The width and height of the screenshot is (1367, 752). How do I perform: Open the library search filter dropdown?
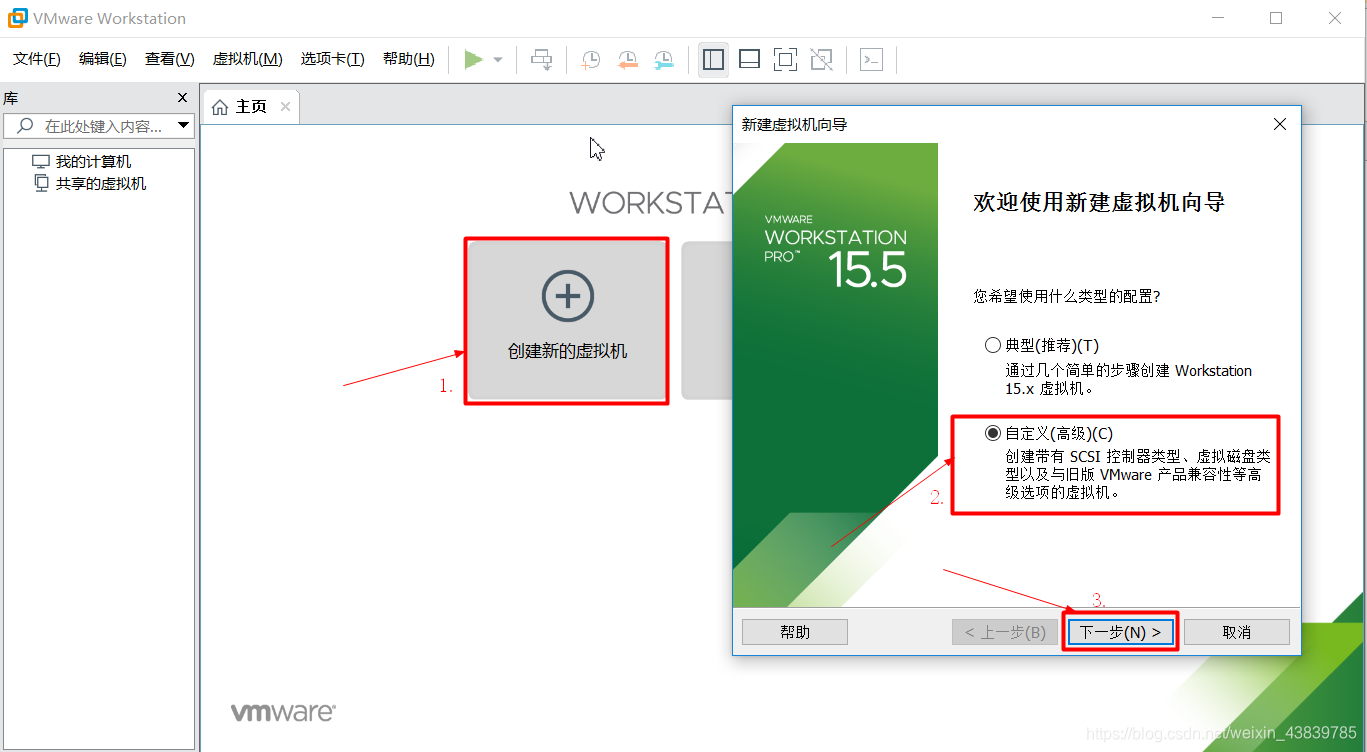coord(183,126)
